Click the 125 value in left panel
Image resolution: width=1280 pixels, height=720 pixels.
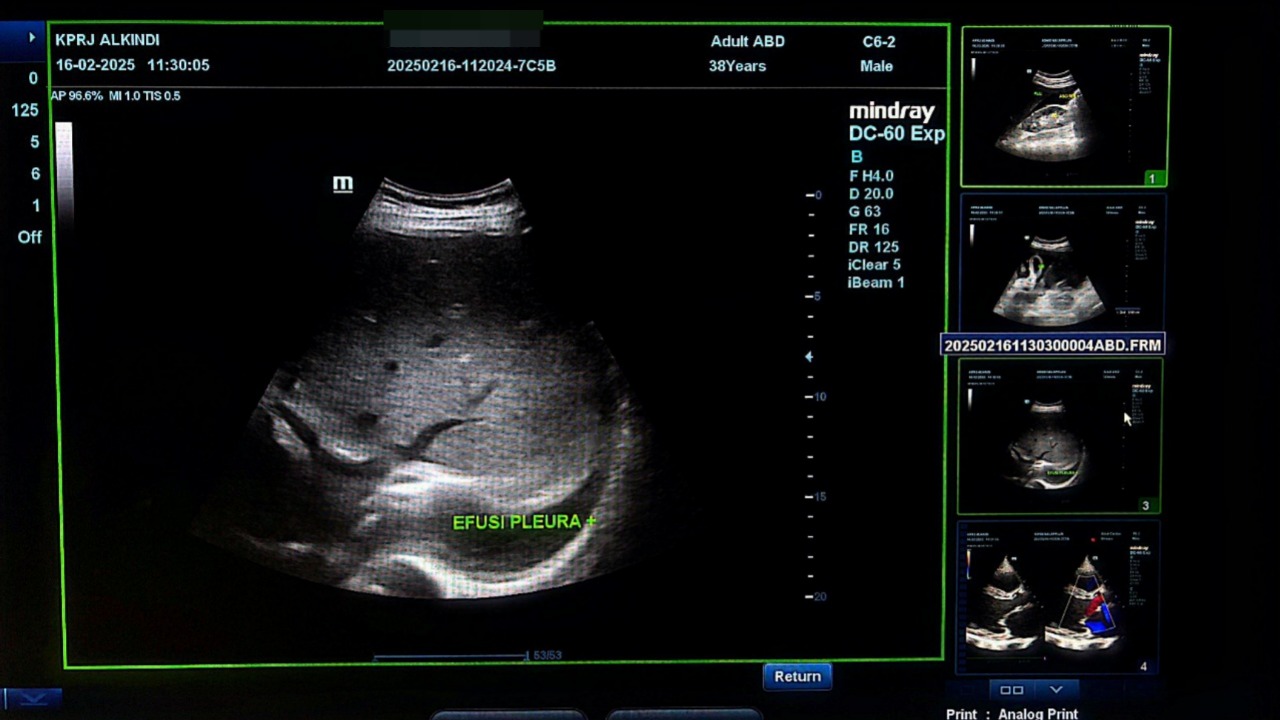pos(25,110)
